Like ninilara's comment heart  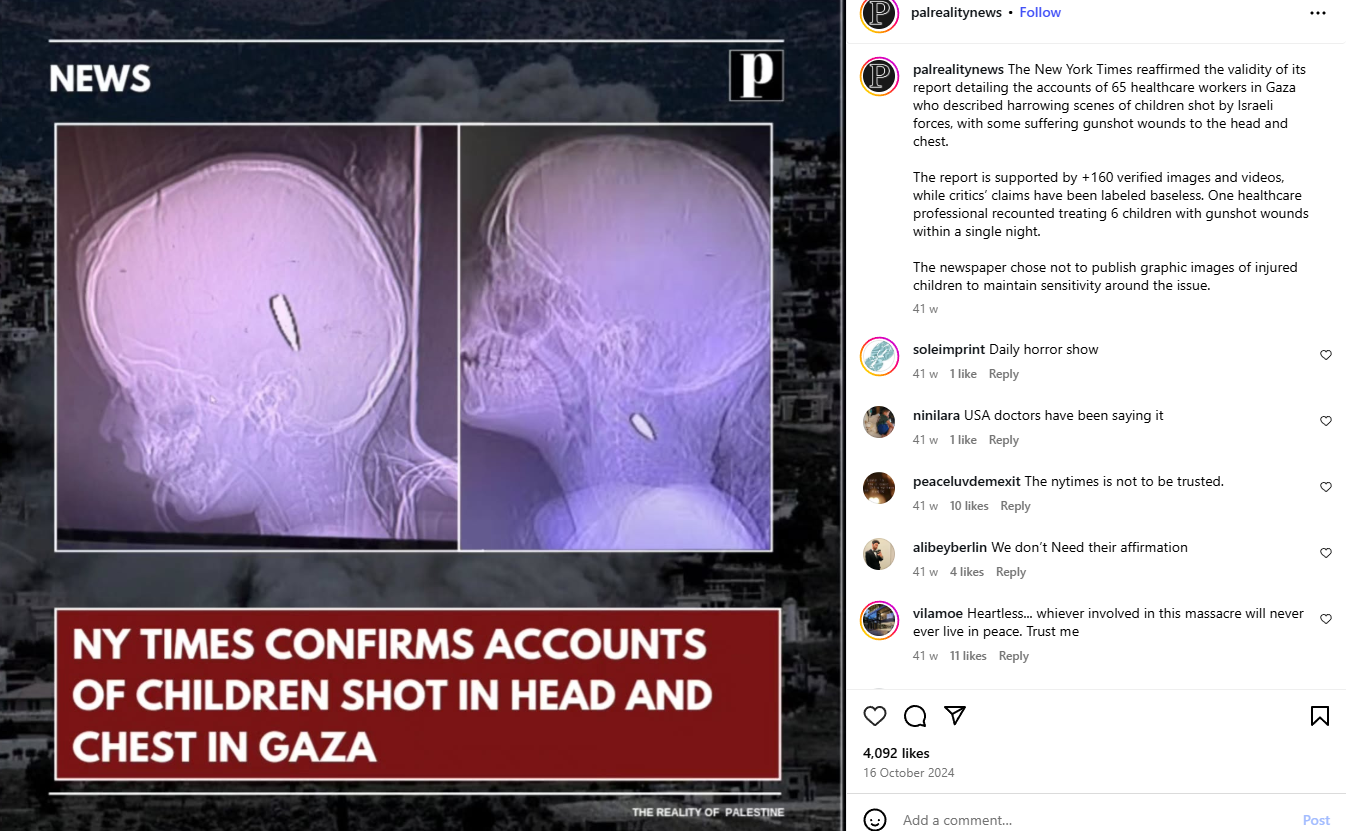(1326, 421)
